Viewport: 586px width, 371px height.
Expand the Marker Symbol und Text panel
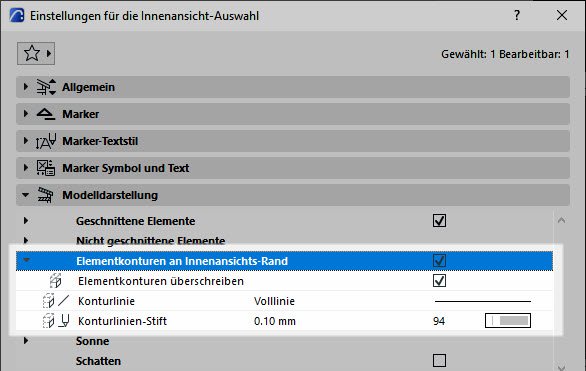[x=25, y=168]
